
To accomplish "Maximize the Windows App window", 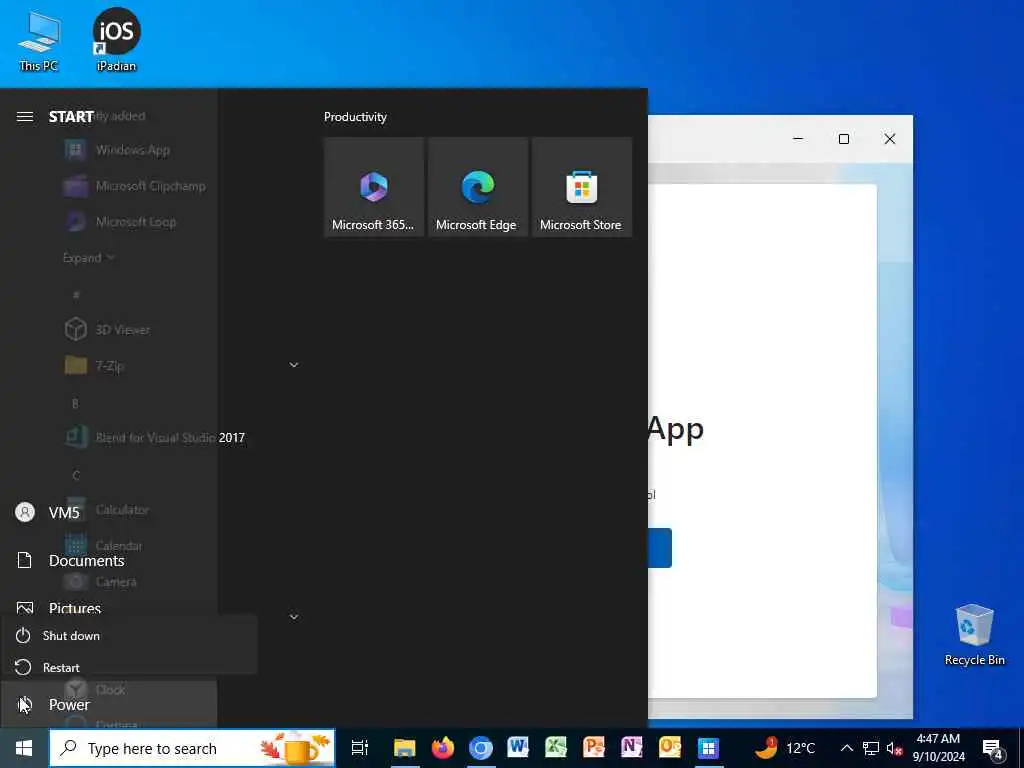I will pyautogui.click(x=844, y=138).
